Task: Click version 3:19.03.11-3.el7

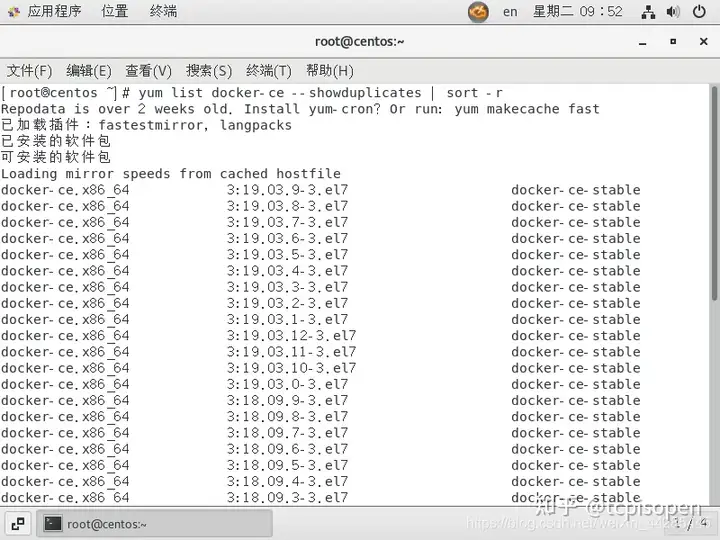Action: [292, 352]
